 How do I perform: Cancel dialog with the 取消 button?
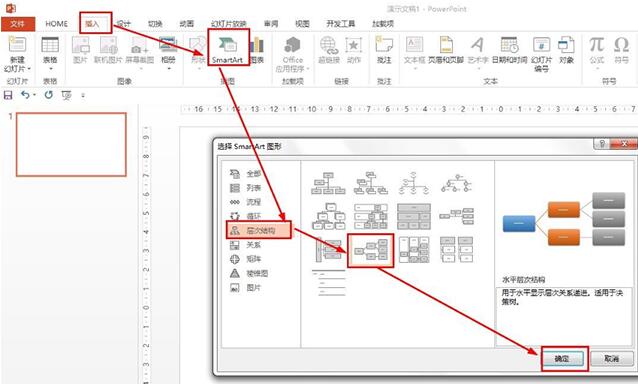click(x=612, y=358)
